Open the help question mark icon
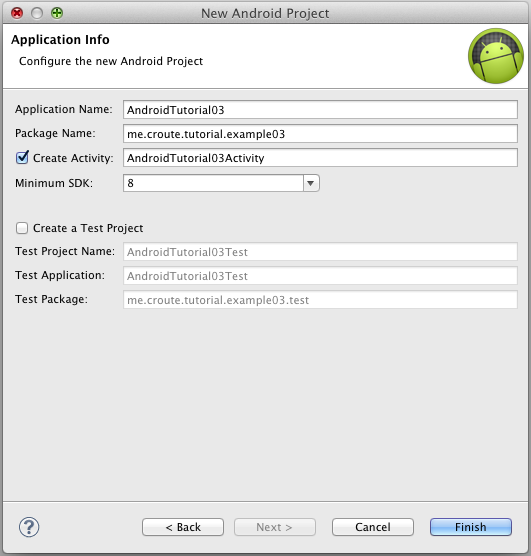This screenshot has width=531, height=556. pyautogui.click(x=29, y=527)
